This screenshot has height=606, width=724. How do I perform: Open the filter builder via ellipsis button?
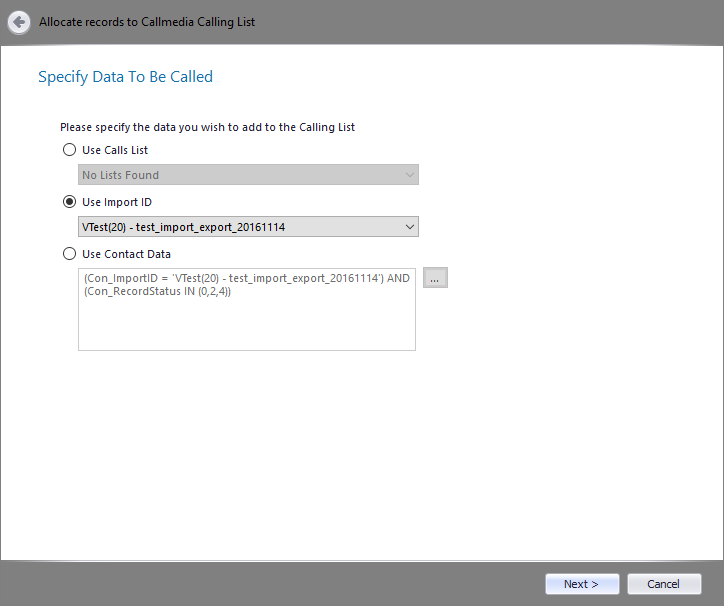[x=435, y=278]
